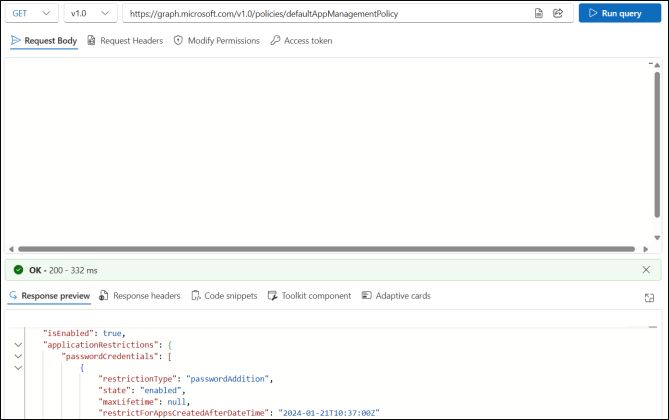Collapse the applicationRestrictions JSON node
Viewport: 669px width, 420px height.
[x=18, y=344]
